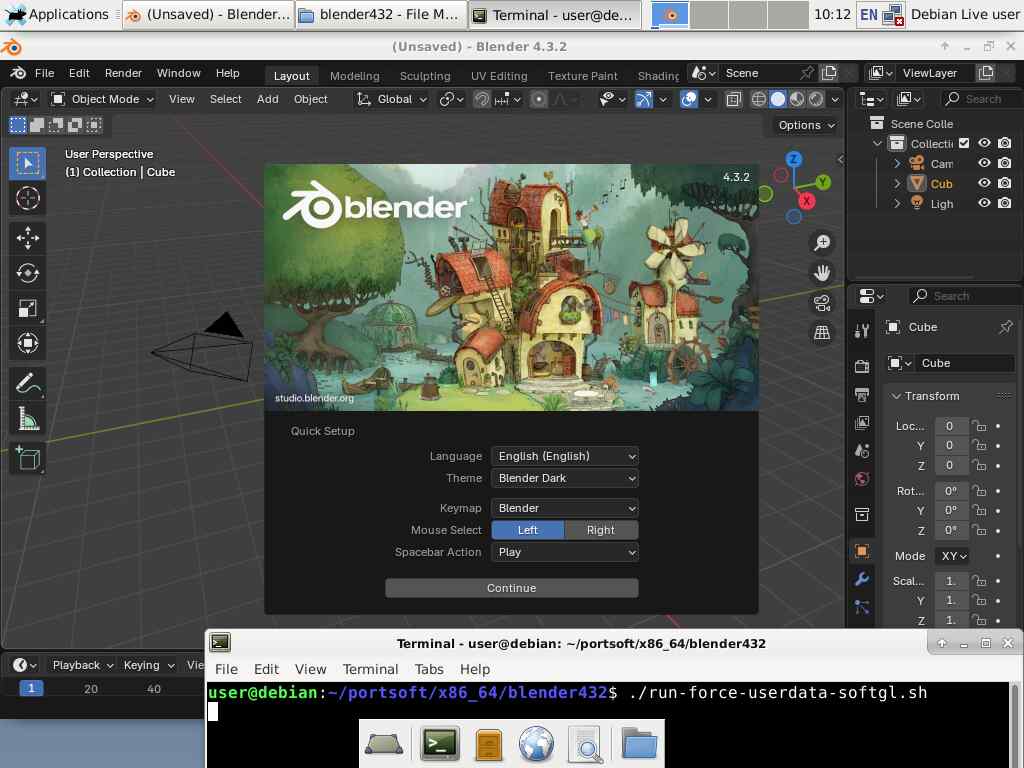The width and height of the screenshot is (1024, 768).
Task: Click the Continue button
Action: click(511, 588)
